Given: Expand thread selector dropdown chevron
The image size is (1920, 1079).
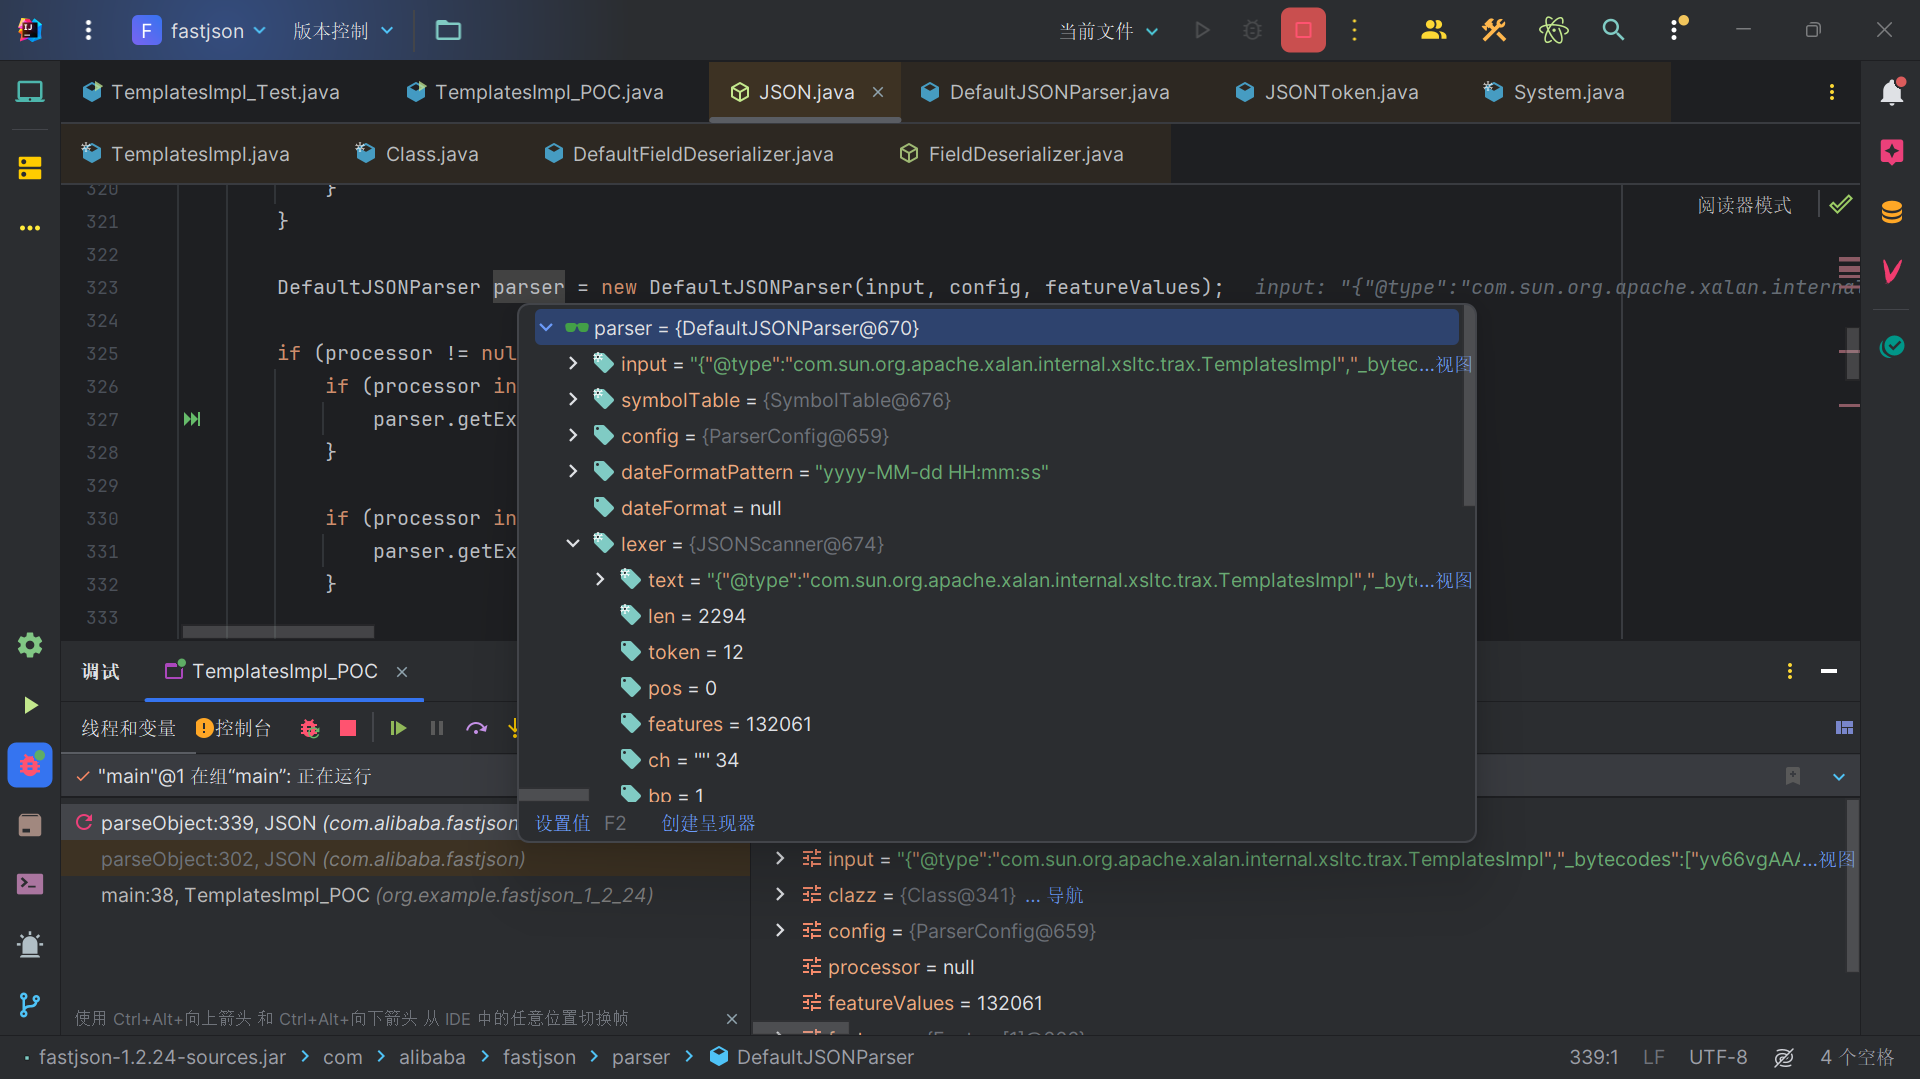Looking at the screenshot, I should (x=1839, y=777).
